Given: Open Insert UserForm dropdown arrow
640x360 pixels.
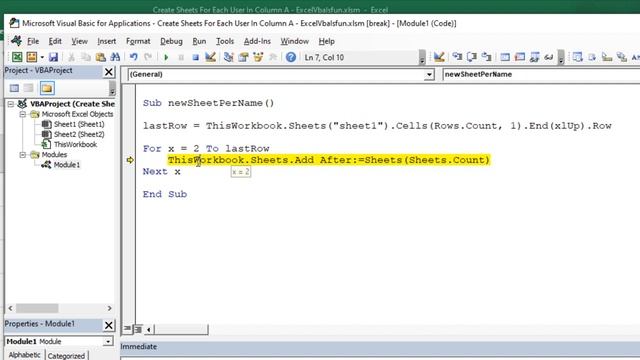Looking at the screenshot, I should tap(42, 57).
